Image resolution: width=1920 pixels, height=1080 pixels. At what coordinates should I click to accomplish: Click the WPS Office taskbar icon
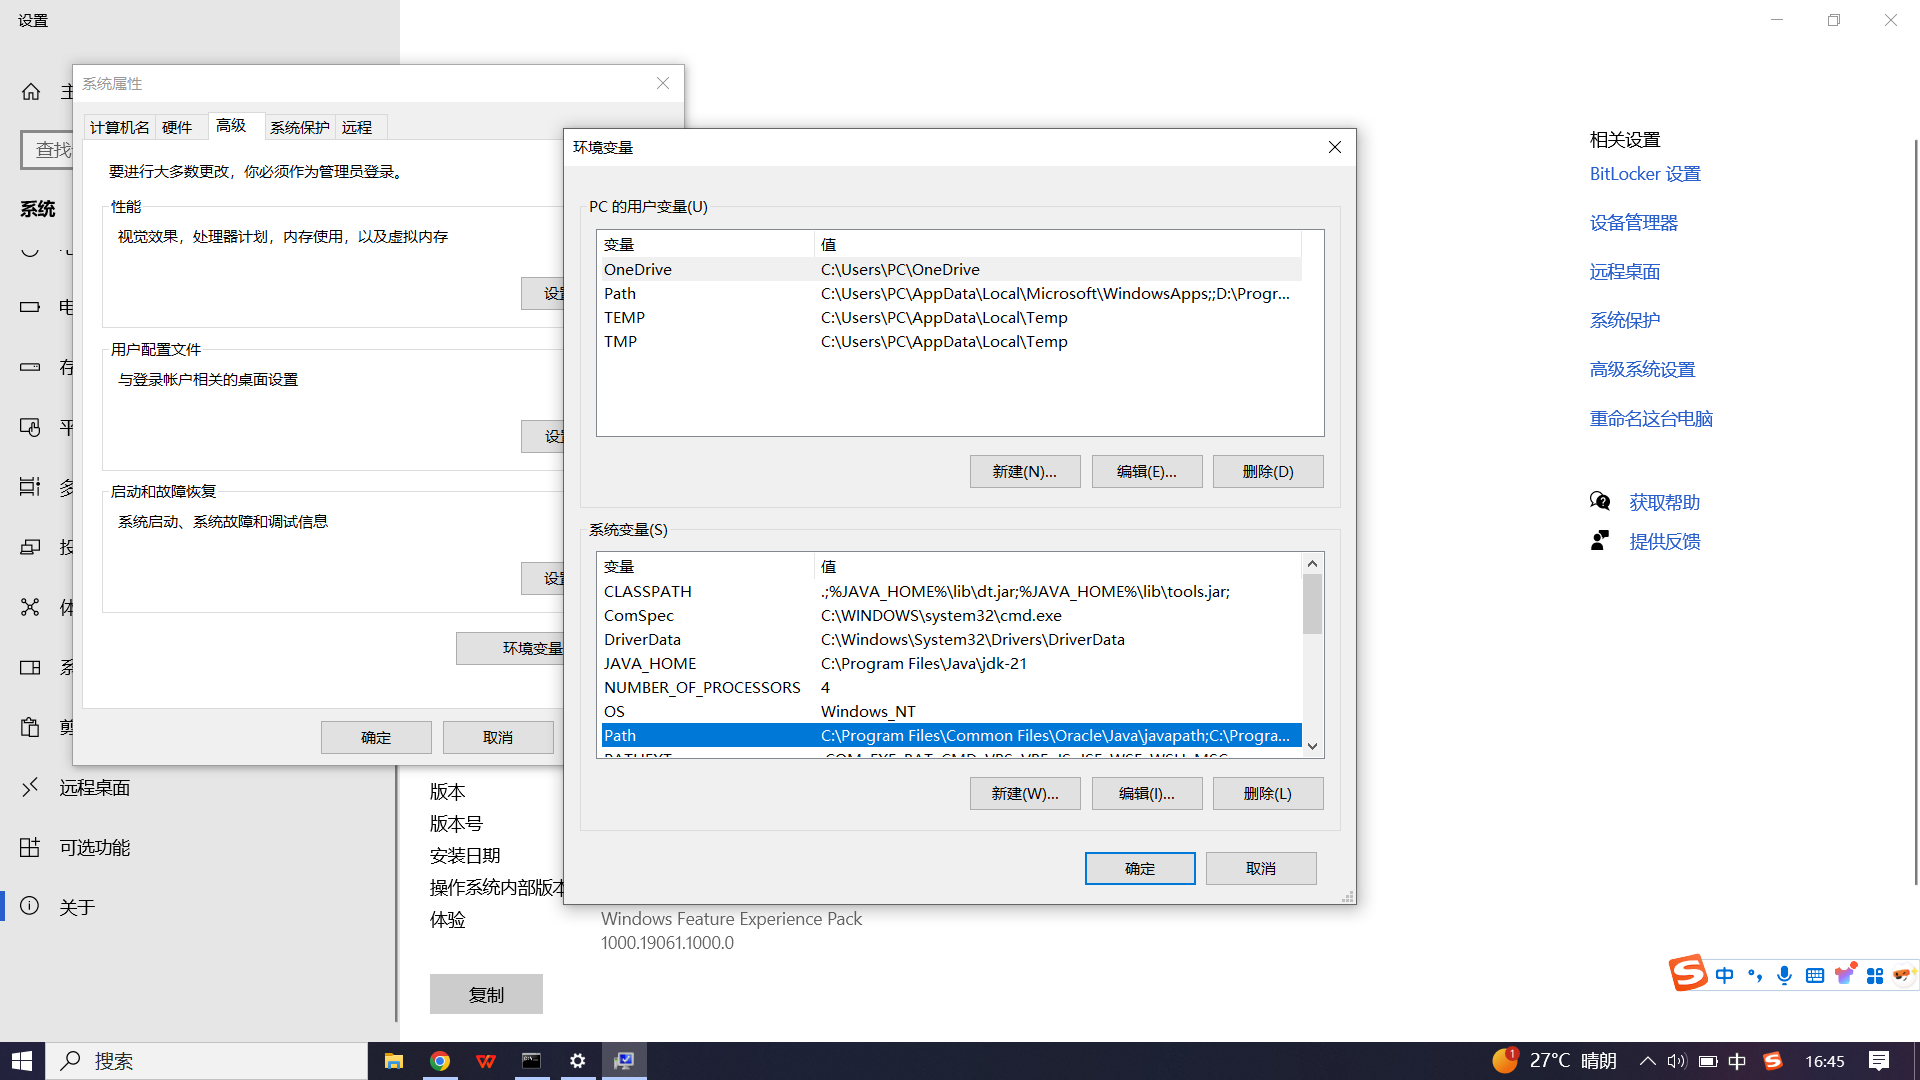click(x=486, y=1061)
